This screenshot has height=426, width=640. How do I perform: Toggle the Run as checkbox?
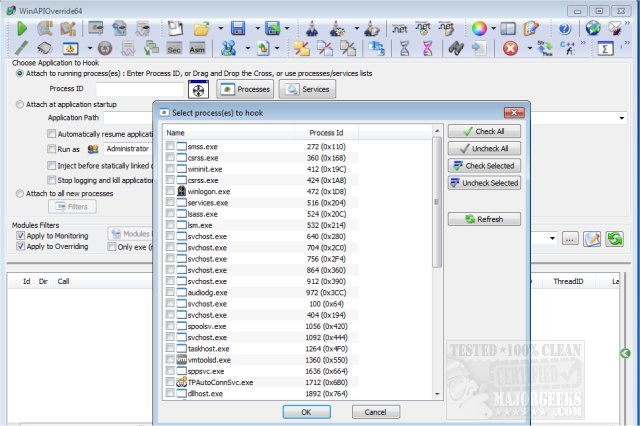(x=51, y=149)
